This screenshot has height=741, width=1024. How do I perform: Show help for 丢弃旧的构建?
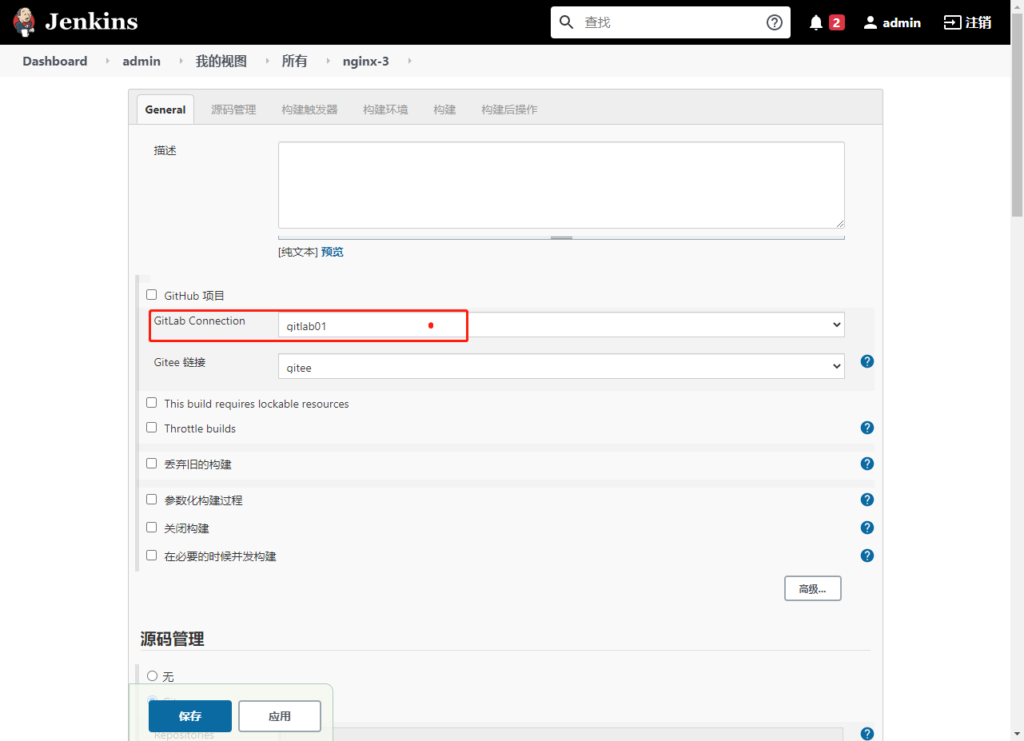[867, 464]
